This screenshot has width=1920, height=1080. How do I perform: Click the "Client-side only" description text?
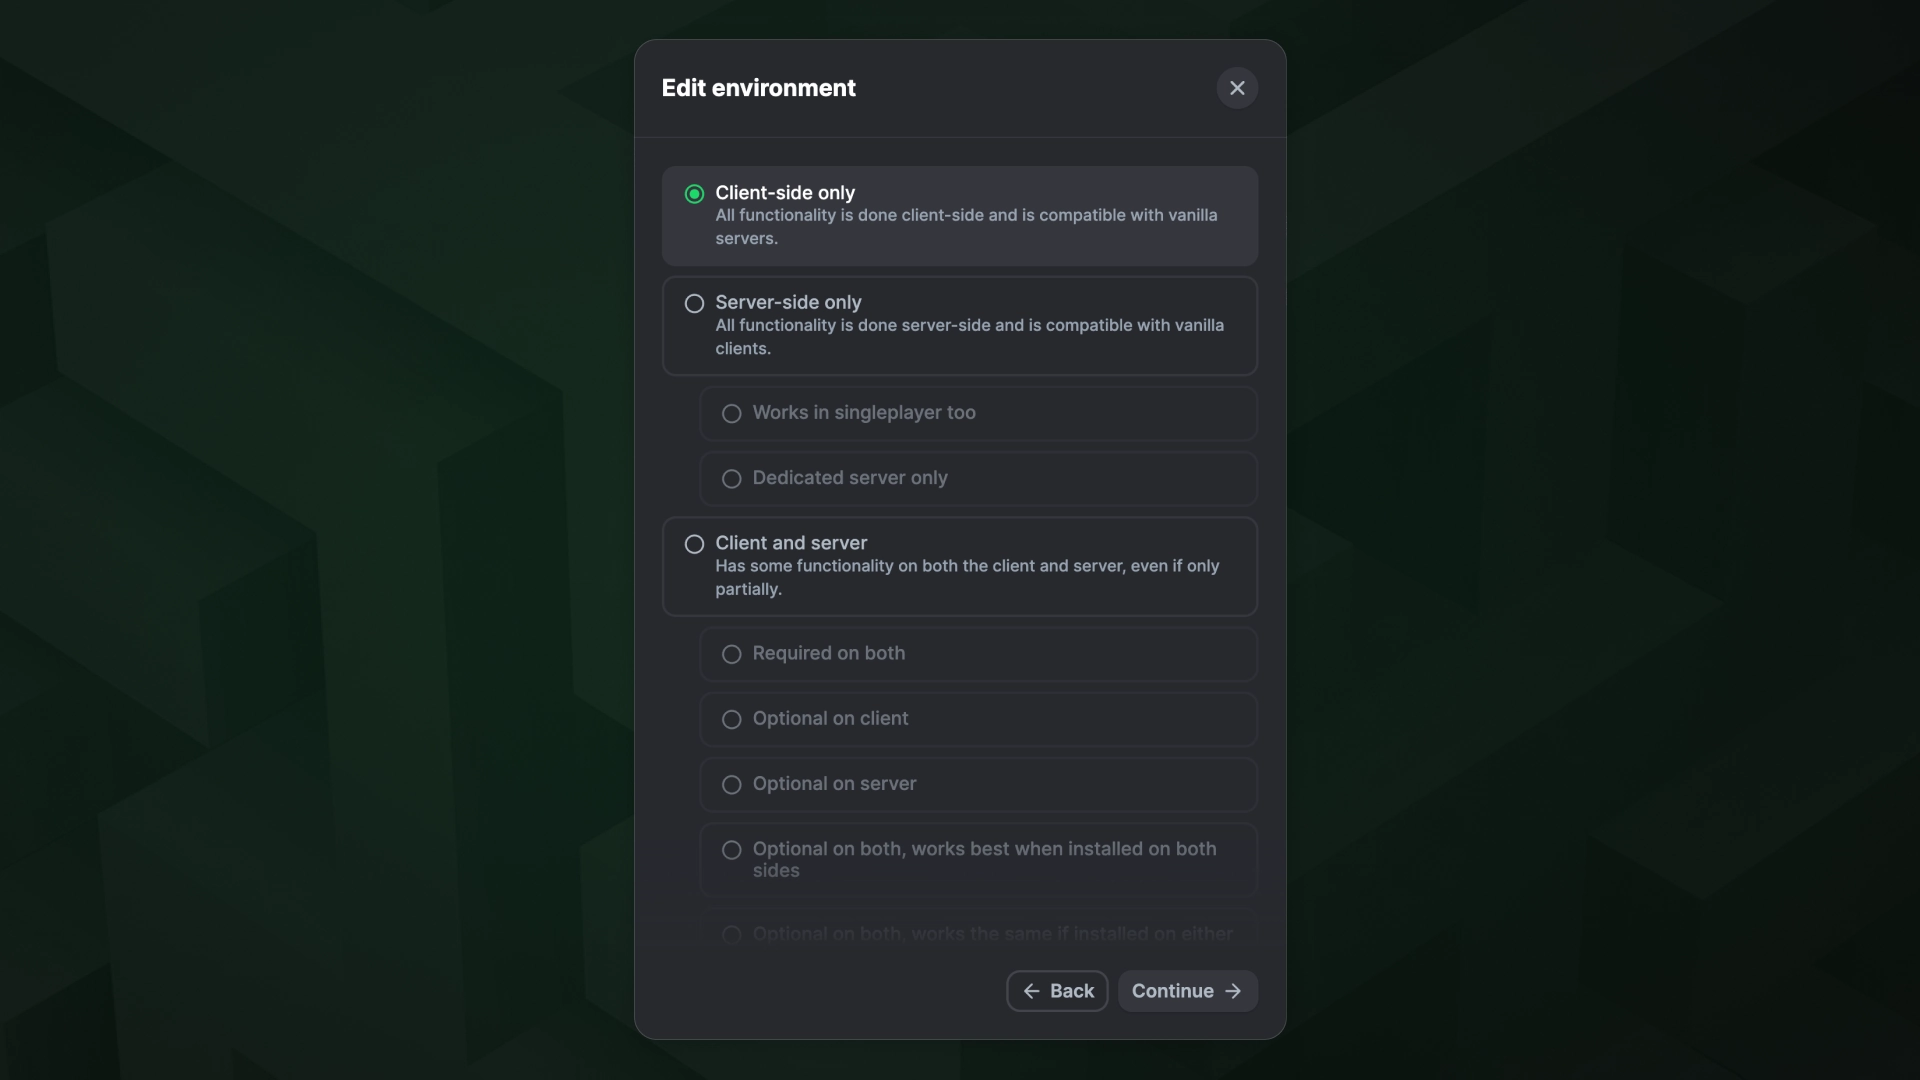point(965,226)
